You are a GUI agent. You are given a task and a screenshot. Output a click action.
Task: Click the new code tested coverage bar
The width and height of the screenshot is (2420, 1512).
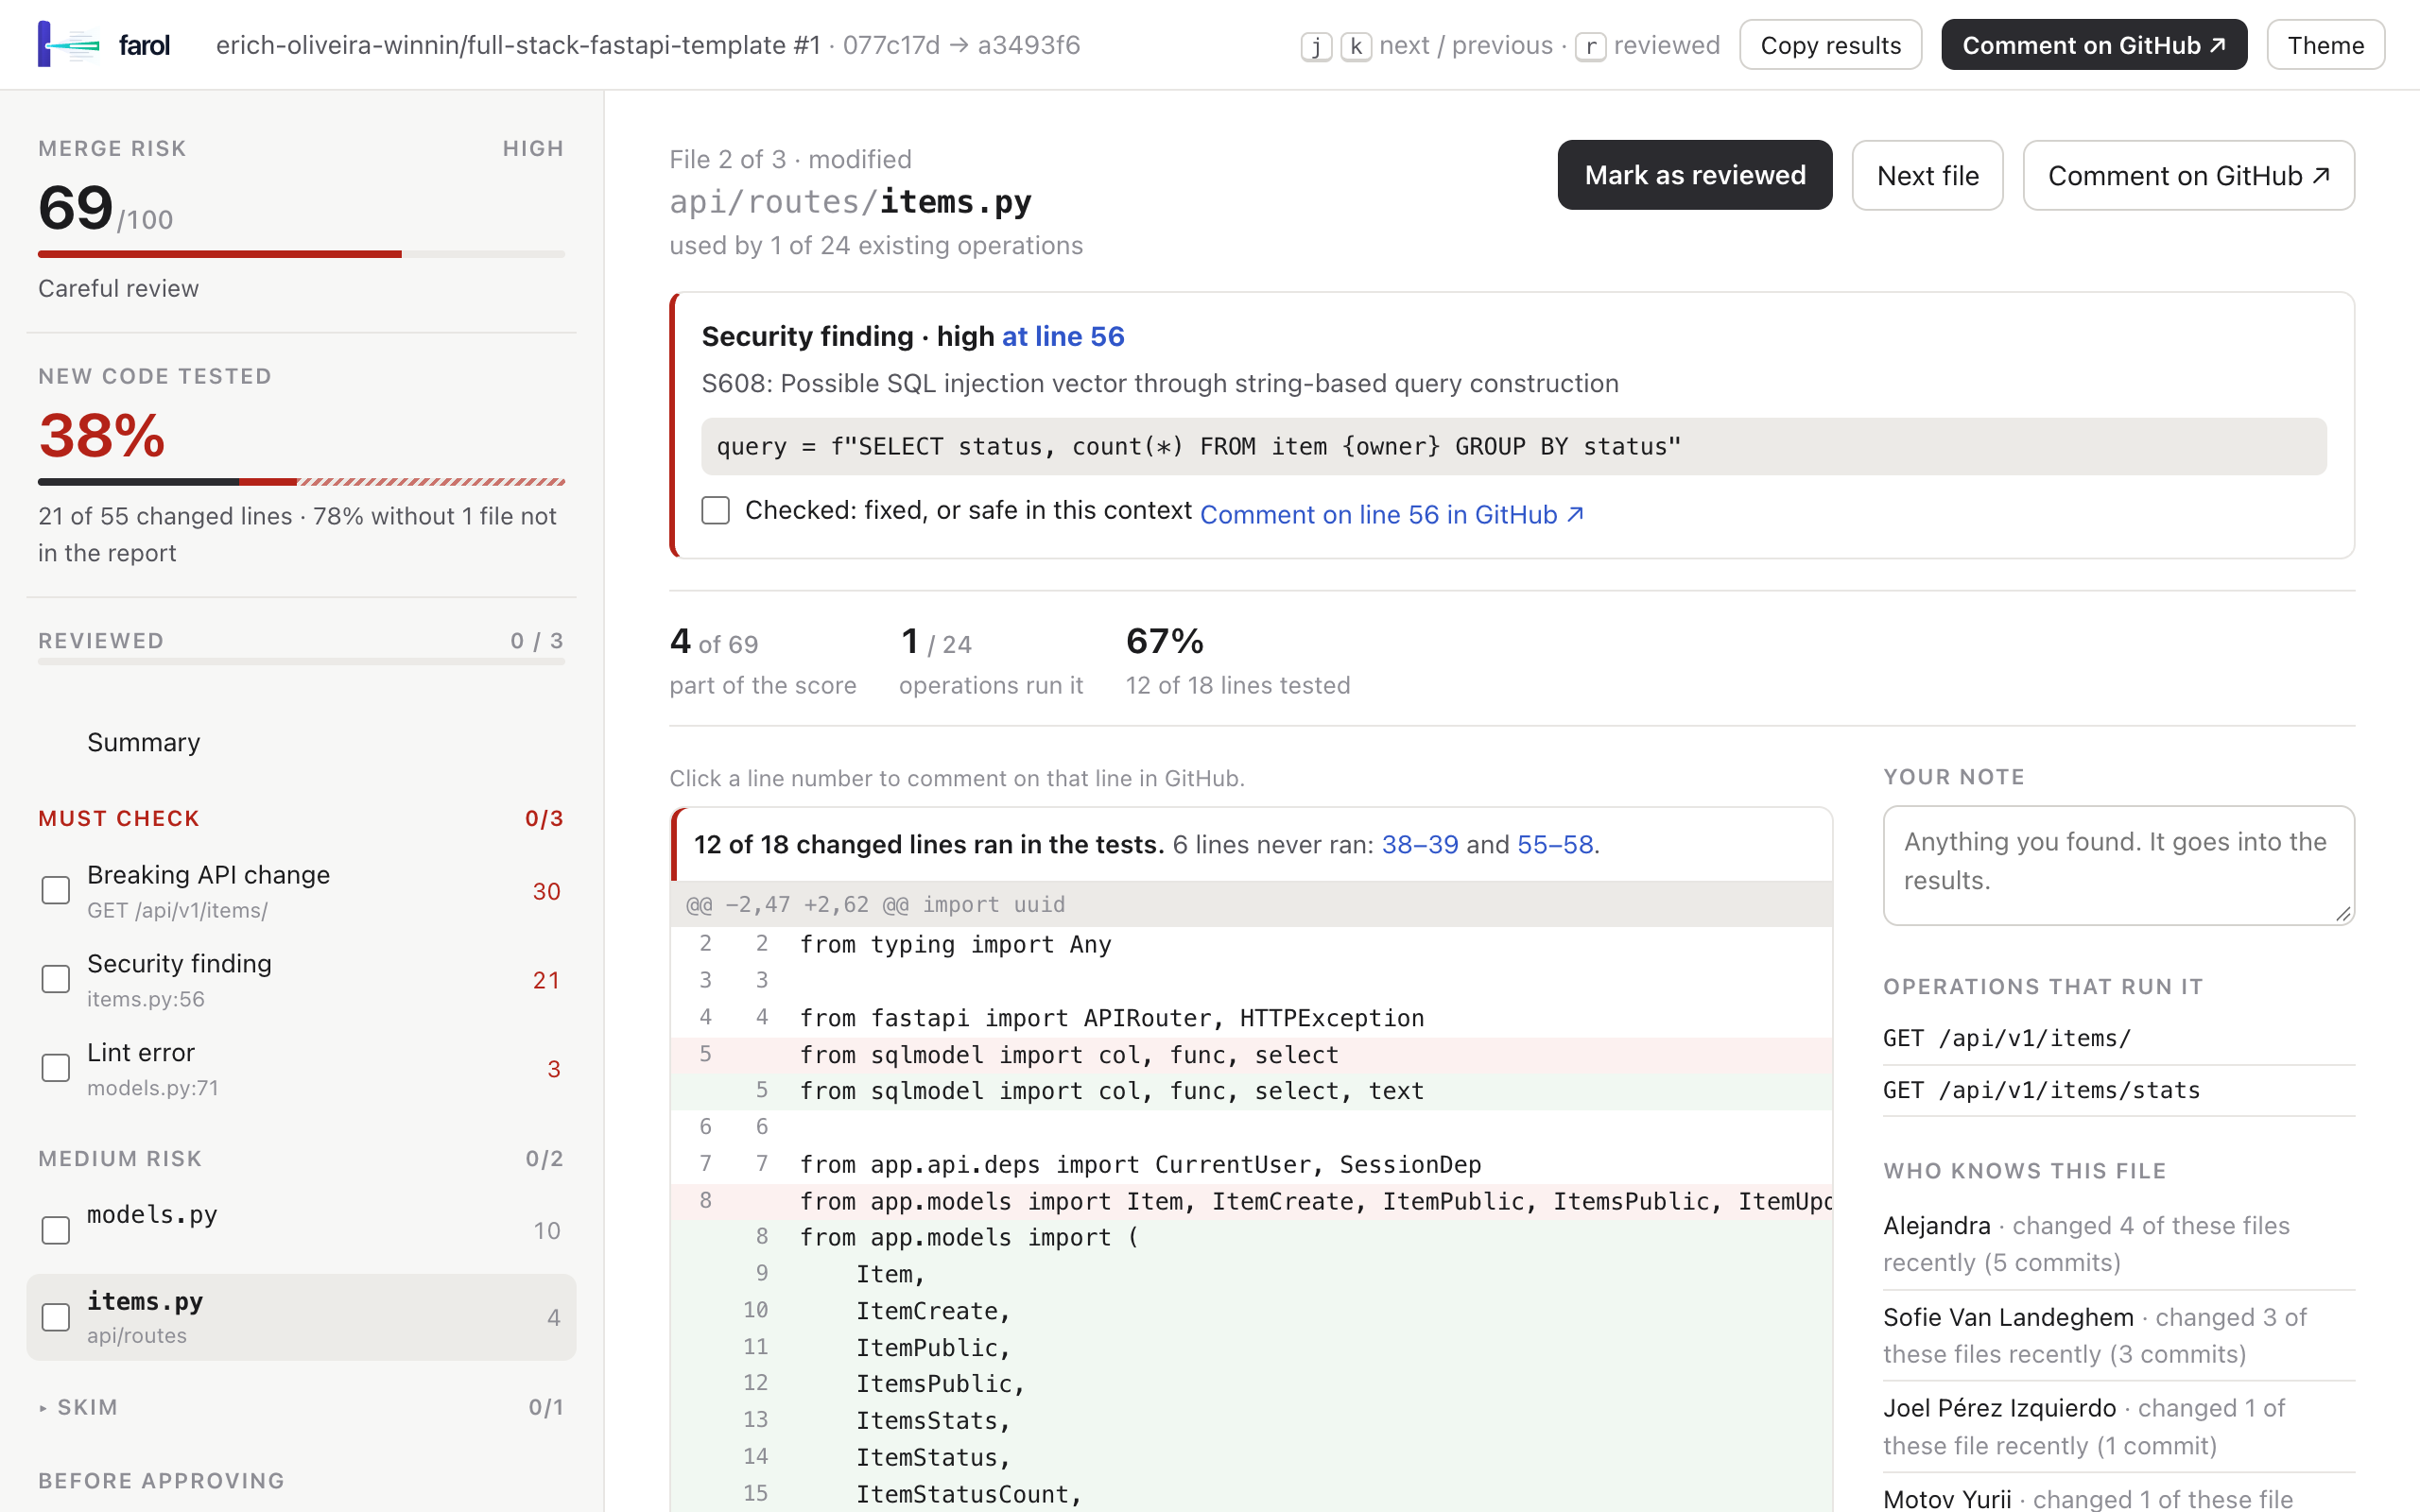click(x=301, y=482)
